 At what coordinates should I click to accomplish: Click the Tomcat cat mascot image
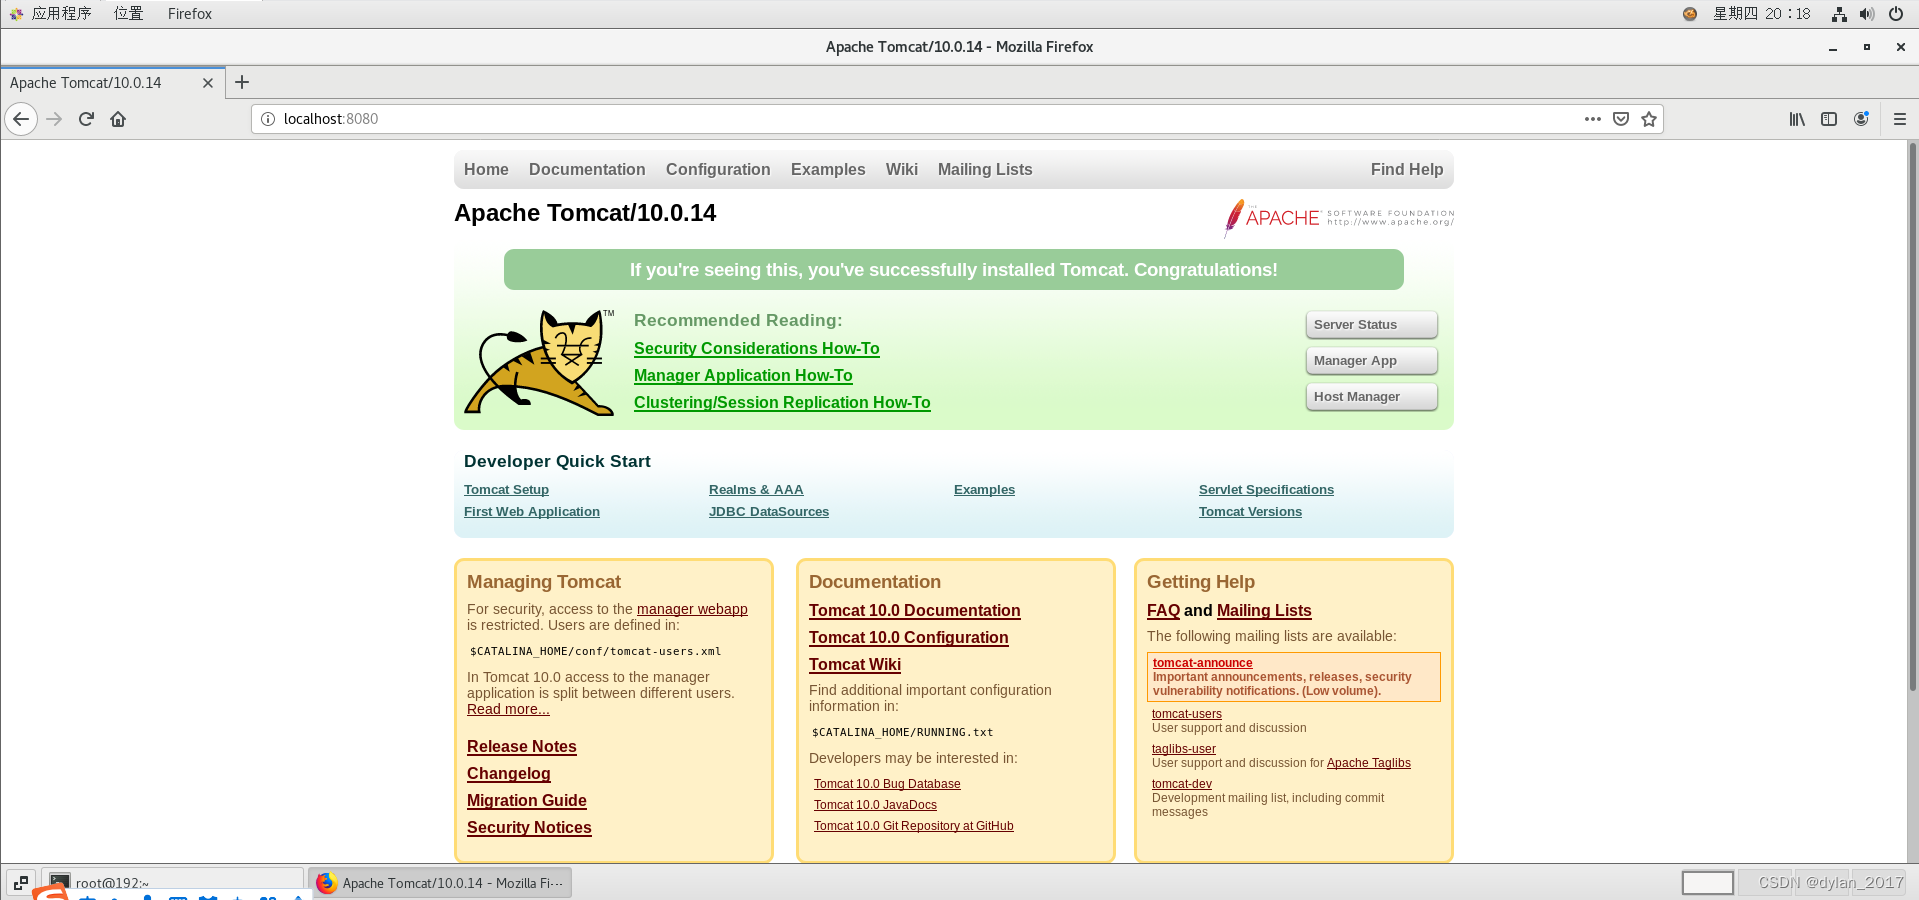coord(540,362)
